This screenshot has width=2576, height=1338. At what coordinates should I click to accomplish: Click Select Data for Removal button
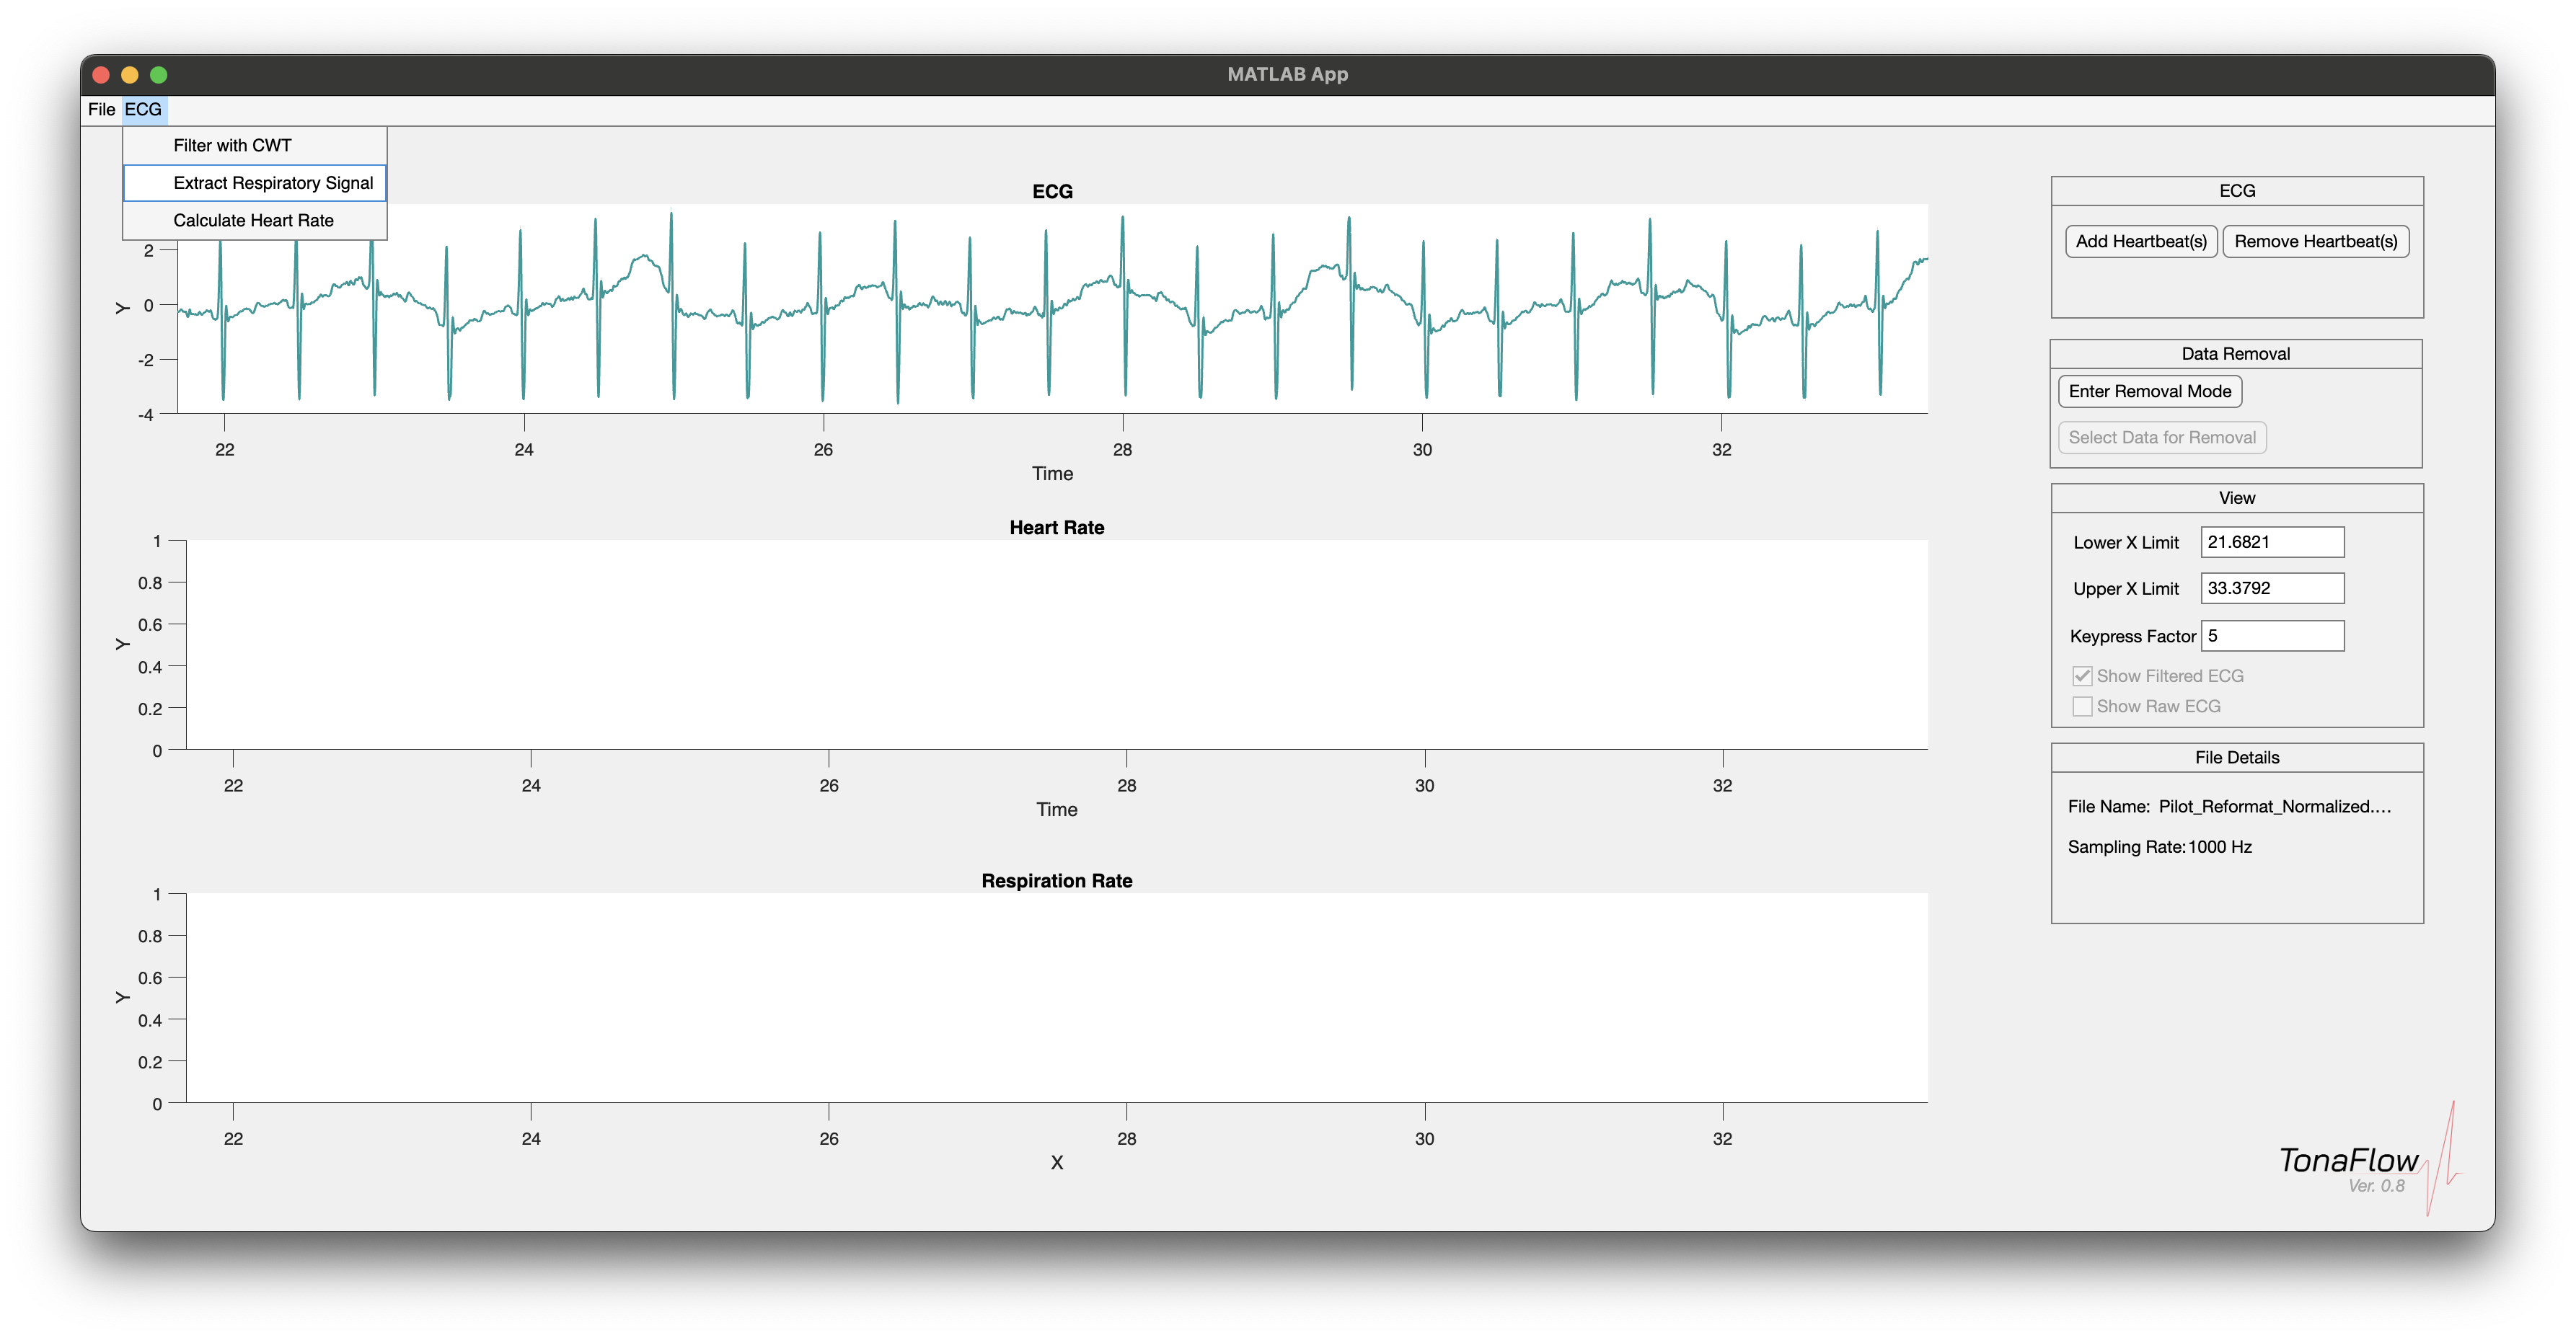(x=2161, y=437)
